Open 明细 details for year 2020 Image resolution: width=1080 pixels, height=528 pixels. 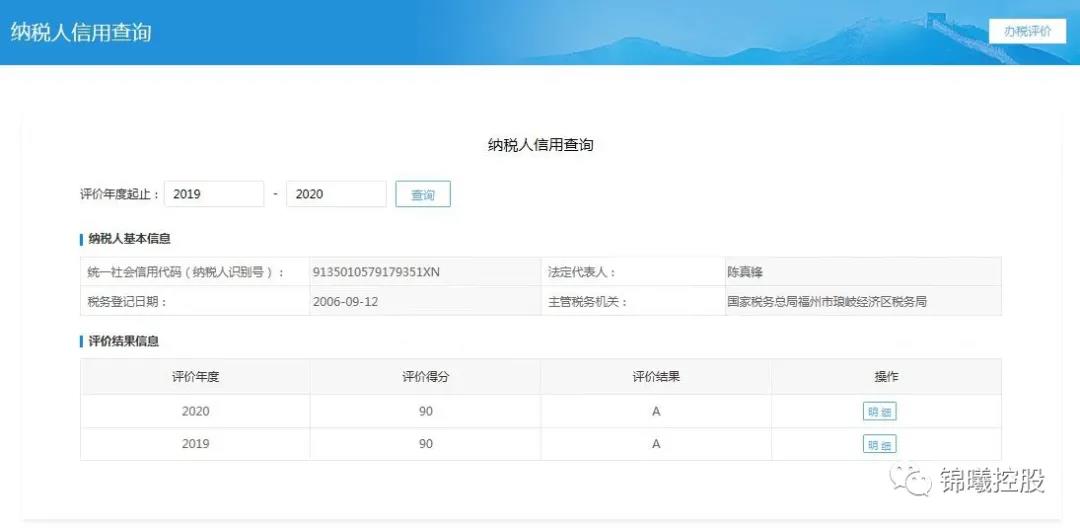[x=880, y=411]
